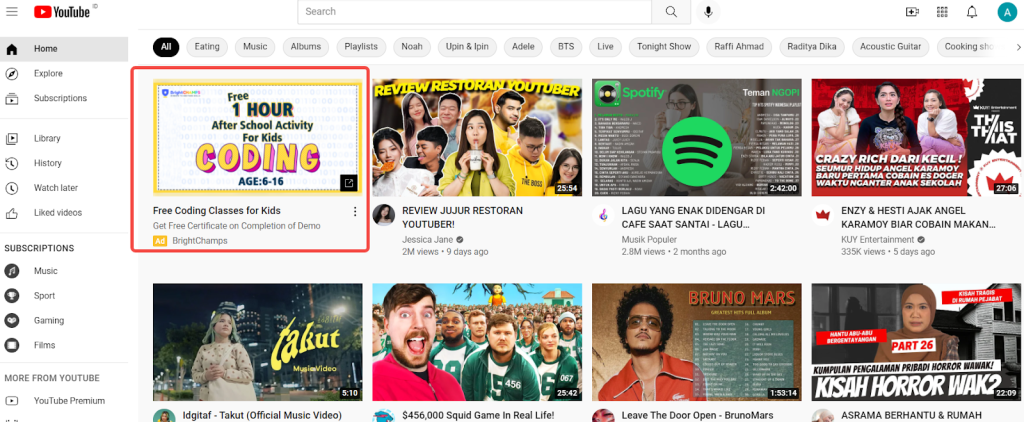The width and height of the screenshot is (1024, 422).
Task: Open the hamburger guide menu
Action: point(12,12)
